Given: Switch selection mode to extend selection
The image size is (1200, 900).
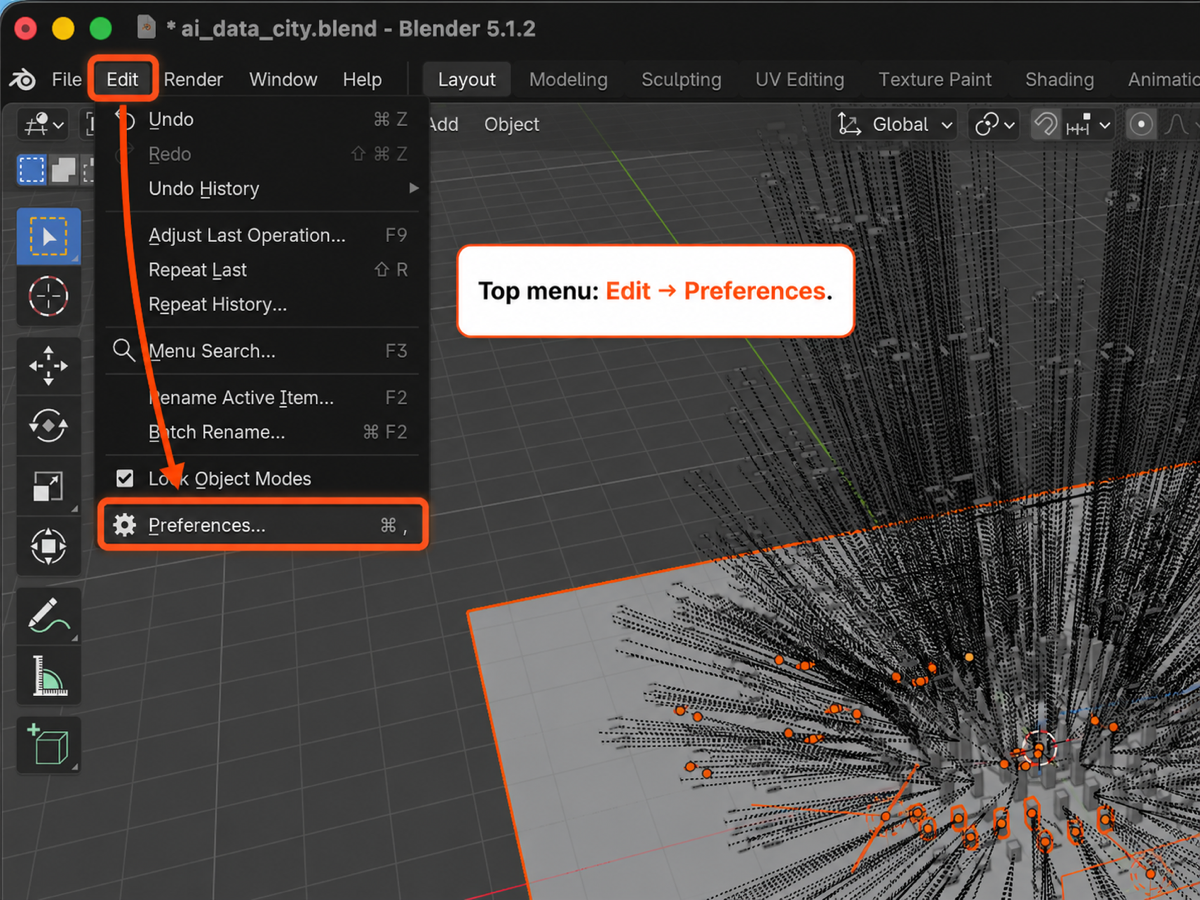Looking at the screenshot, I should tap(64, 169).
